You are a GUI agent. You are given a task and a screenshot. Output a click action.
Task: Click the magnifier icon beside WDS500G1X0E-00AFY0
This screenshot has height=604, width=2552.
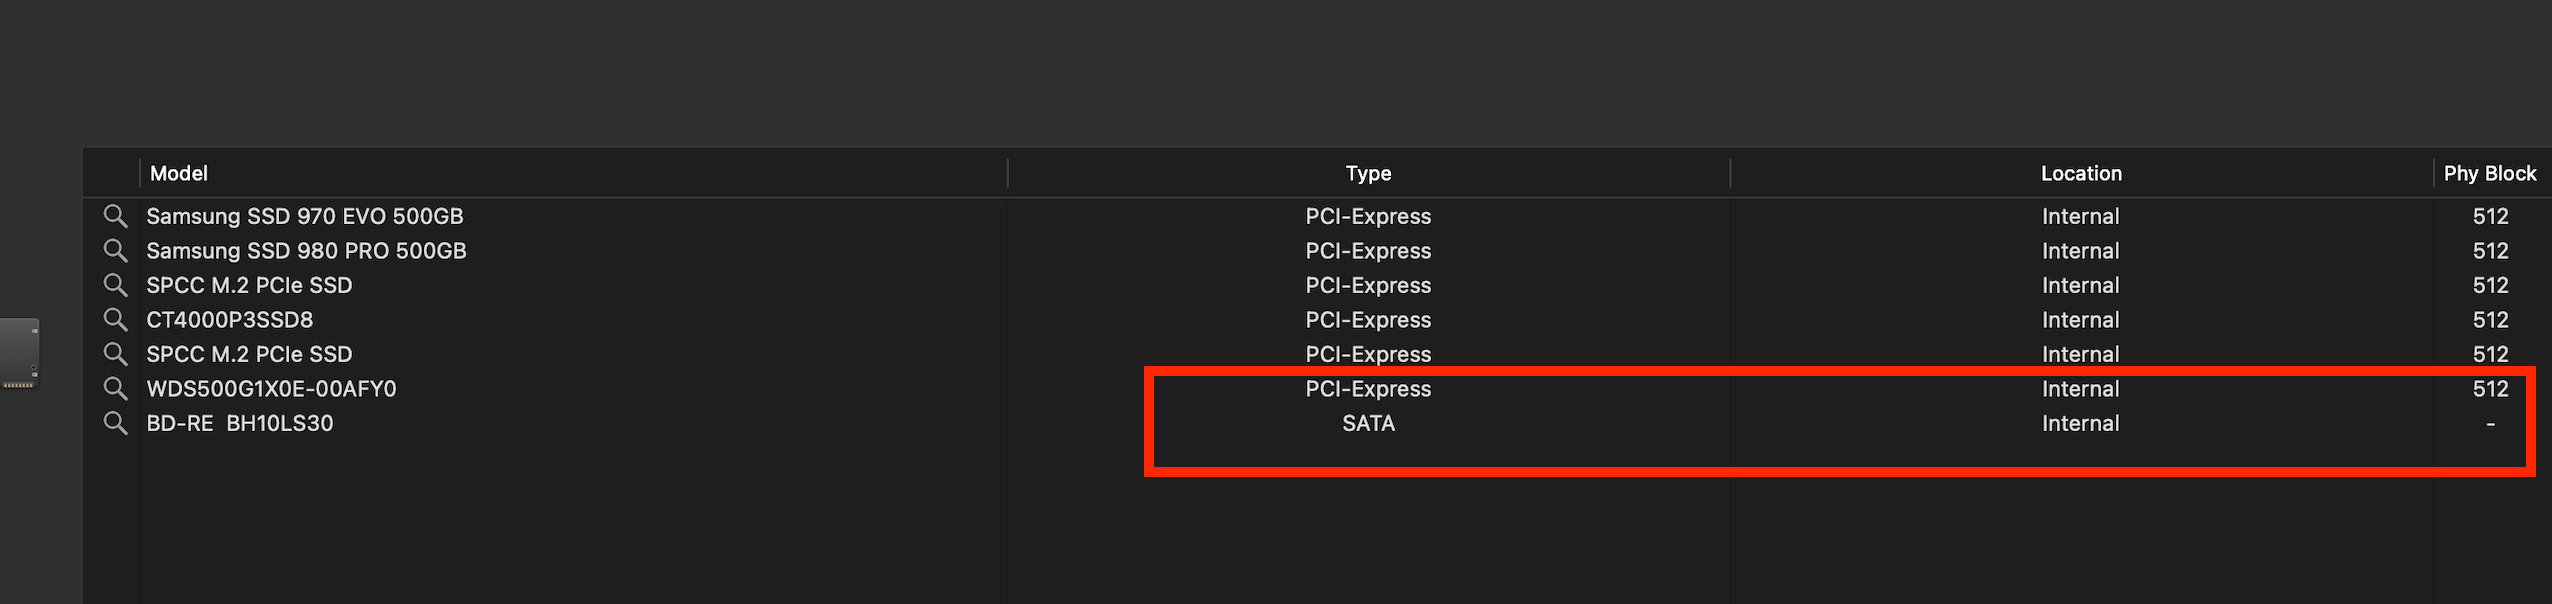[115, 389]
